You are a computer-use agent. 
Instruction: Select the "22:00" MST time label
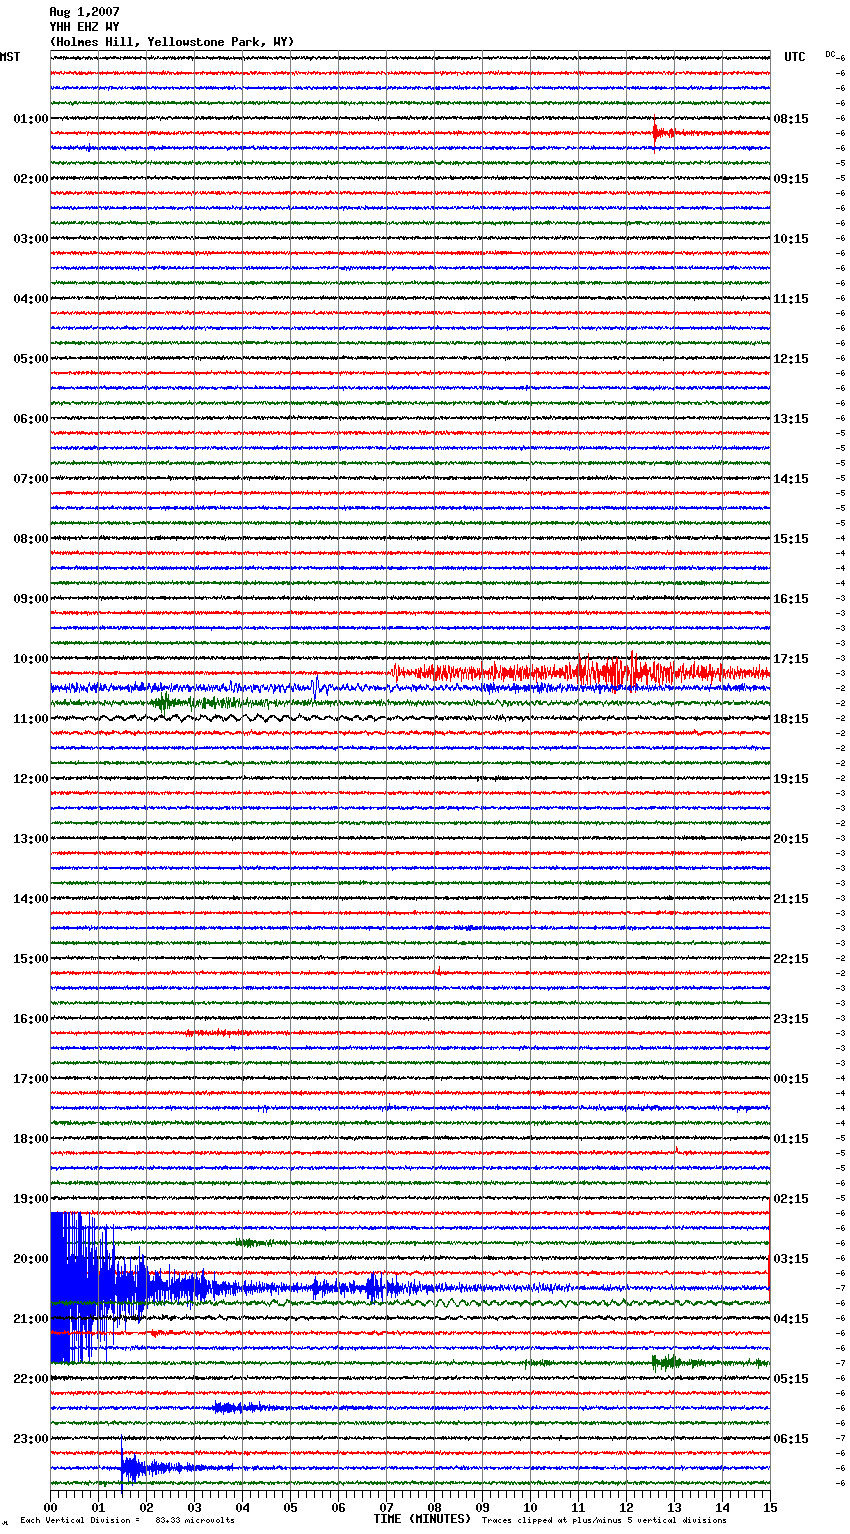coord(31,1379)
